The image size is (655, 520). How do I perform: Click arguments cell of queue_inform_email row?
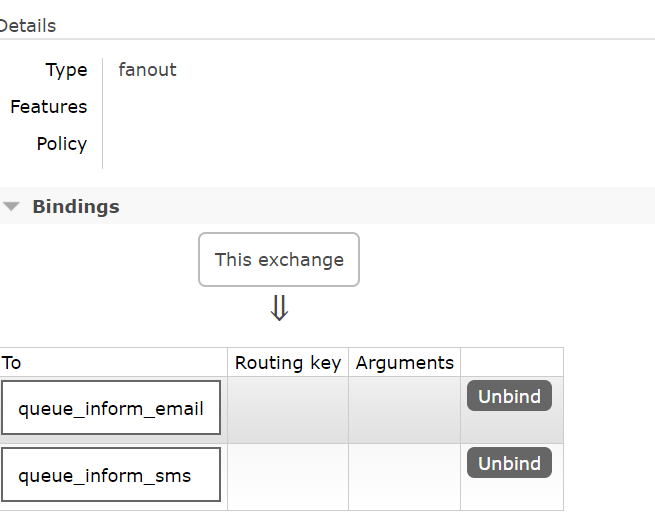404,410
